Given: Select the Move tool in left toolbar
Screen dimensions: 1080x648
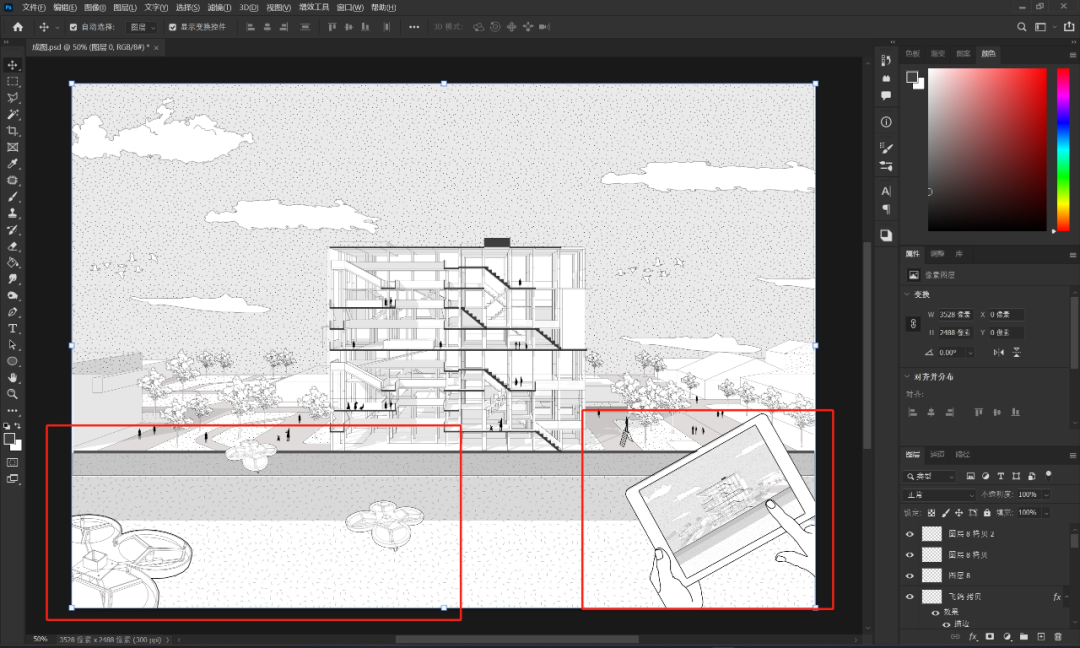Looking at the screenshot, I should 12,65.
